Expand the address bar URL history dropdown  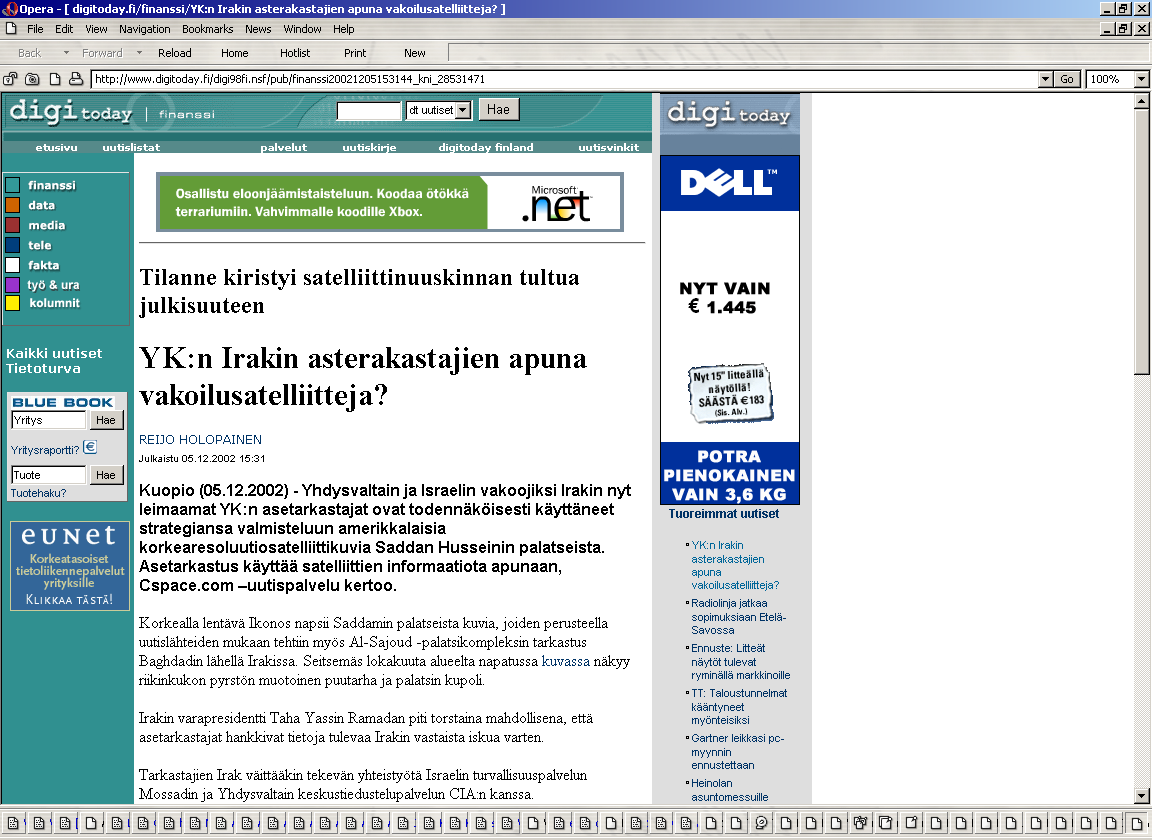(x=1045, y=79)
